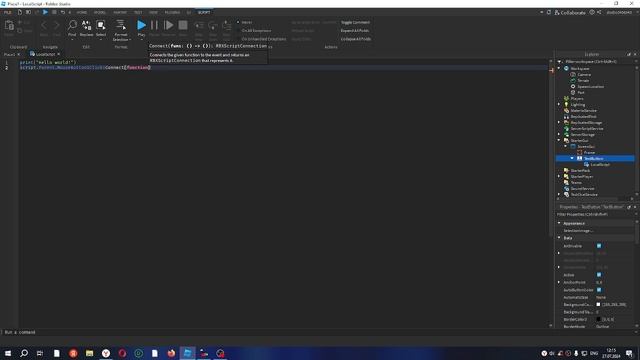Collapse the Appearance properties section
This screenshot has height=360, width=640.
[559, 223]
